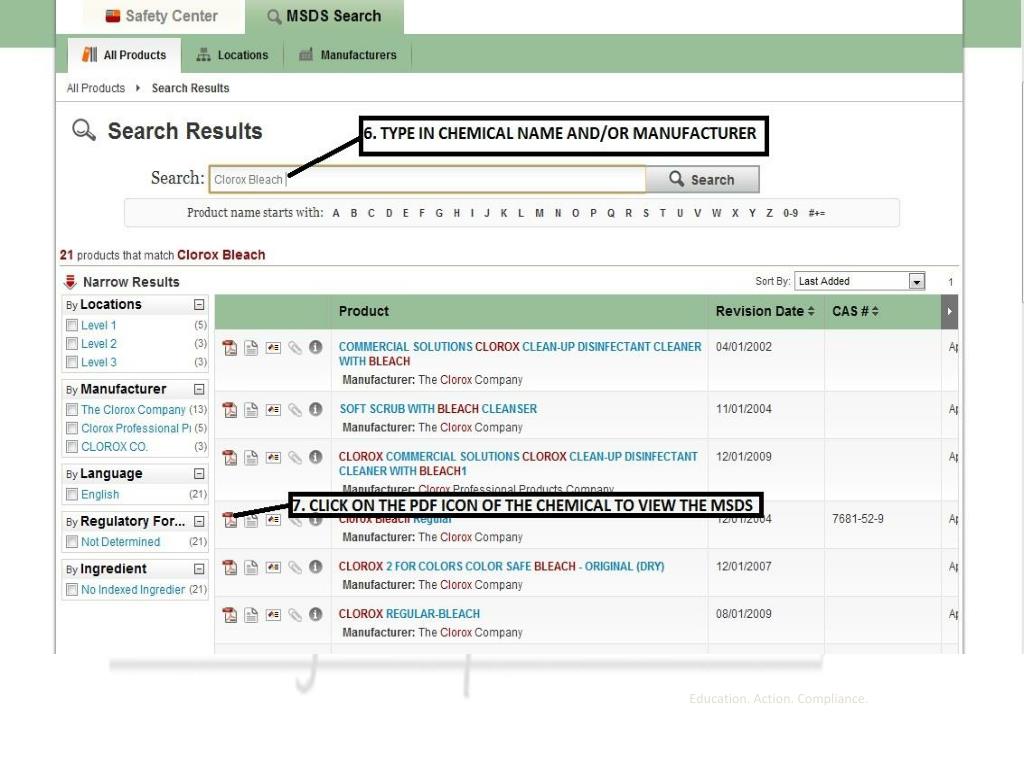Click paperclip attachment icon for Clorox Regular-Bleach row

pos(295,615)
